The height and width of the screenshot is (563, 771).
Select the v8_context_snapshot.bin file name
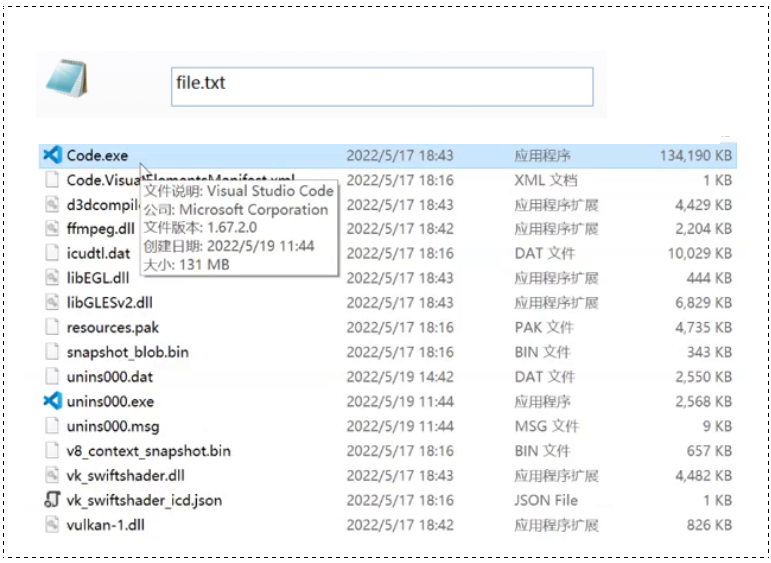click(x=148, y=451)
